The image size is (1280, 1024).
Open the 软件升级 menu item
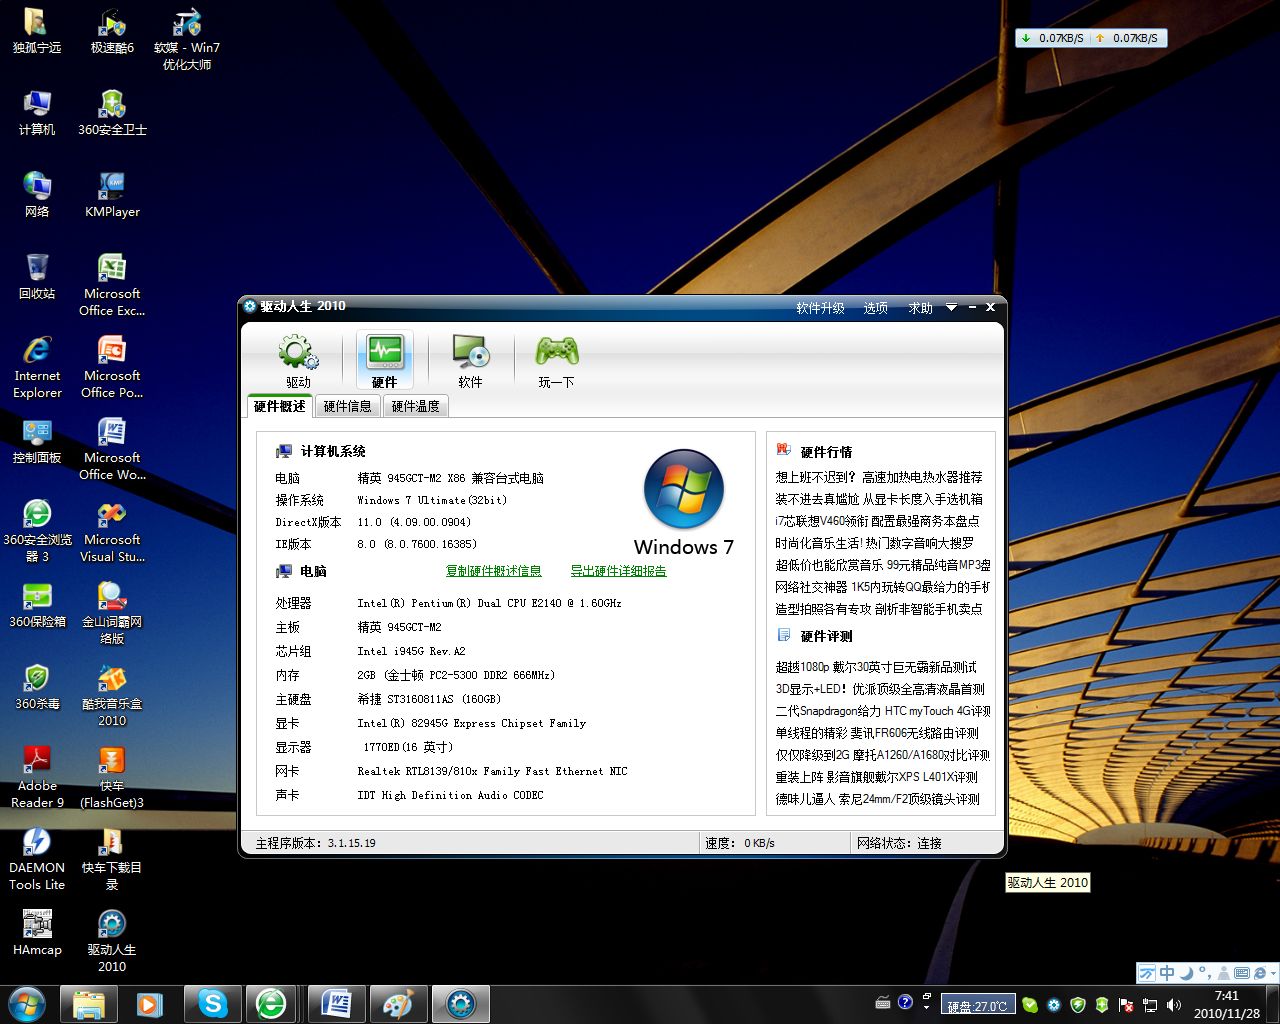pyautogui.click(x=820, y=308)
